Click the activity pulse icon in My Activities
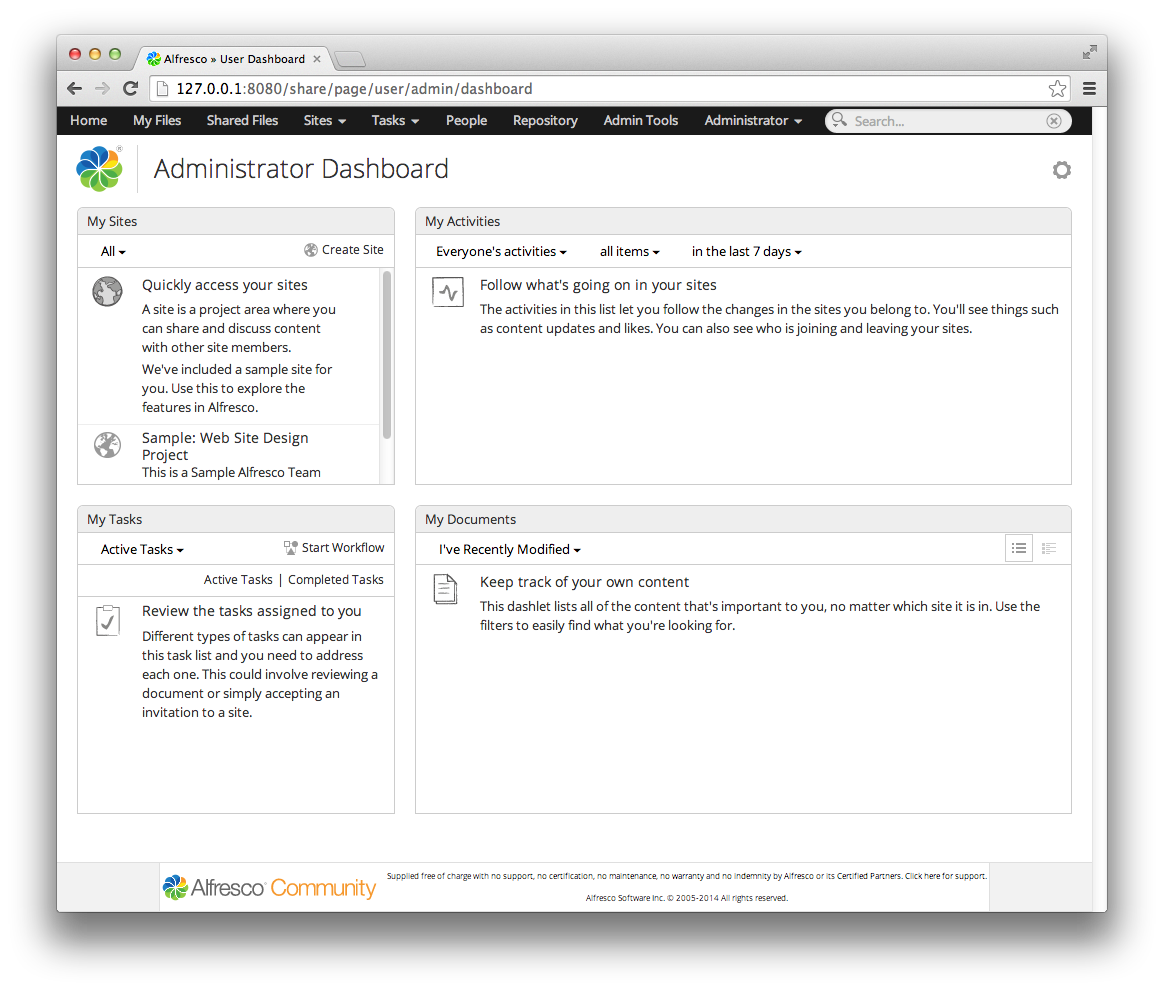The height and width of the screenshot is (991, 1164). click(x=448, y=292)
